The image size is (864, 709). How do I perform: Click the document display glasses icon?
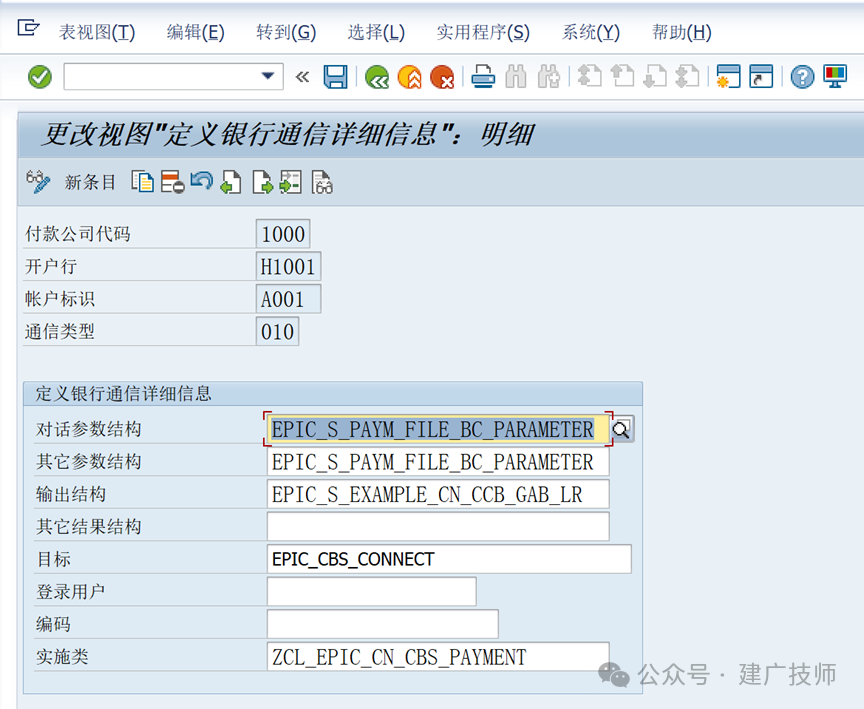(322, 182)
